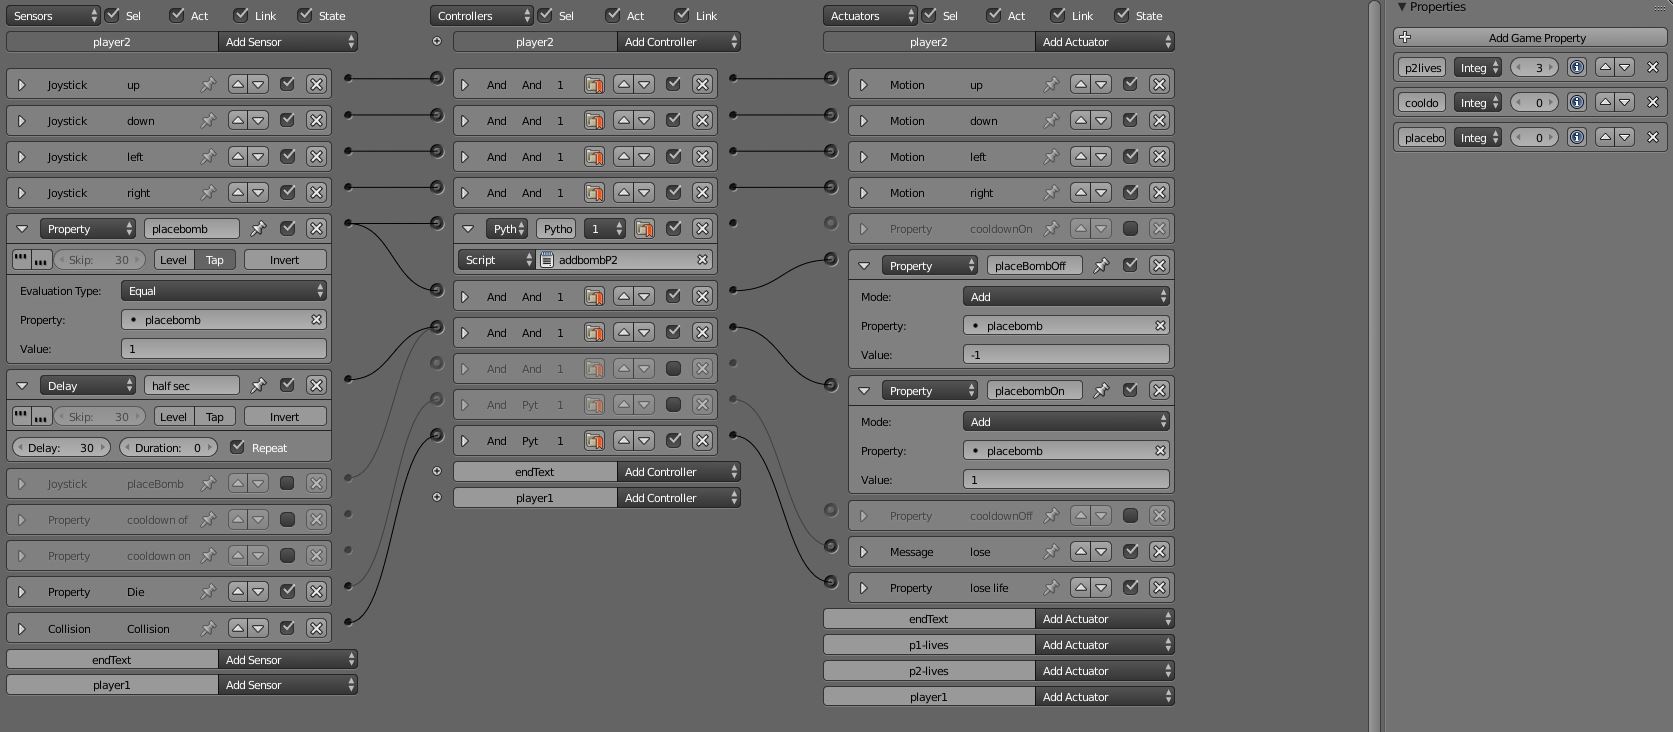
Task: Clear the placebomb sensor property field
Action: tap(316, 320)
